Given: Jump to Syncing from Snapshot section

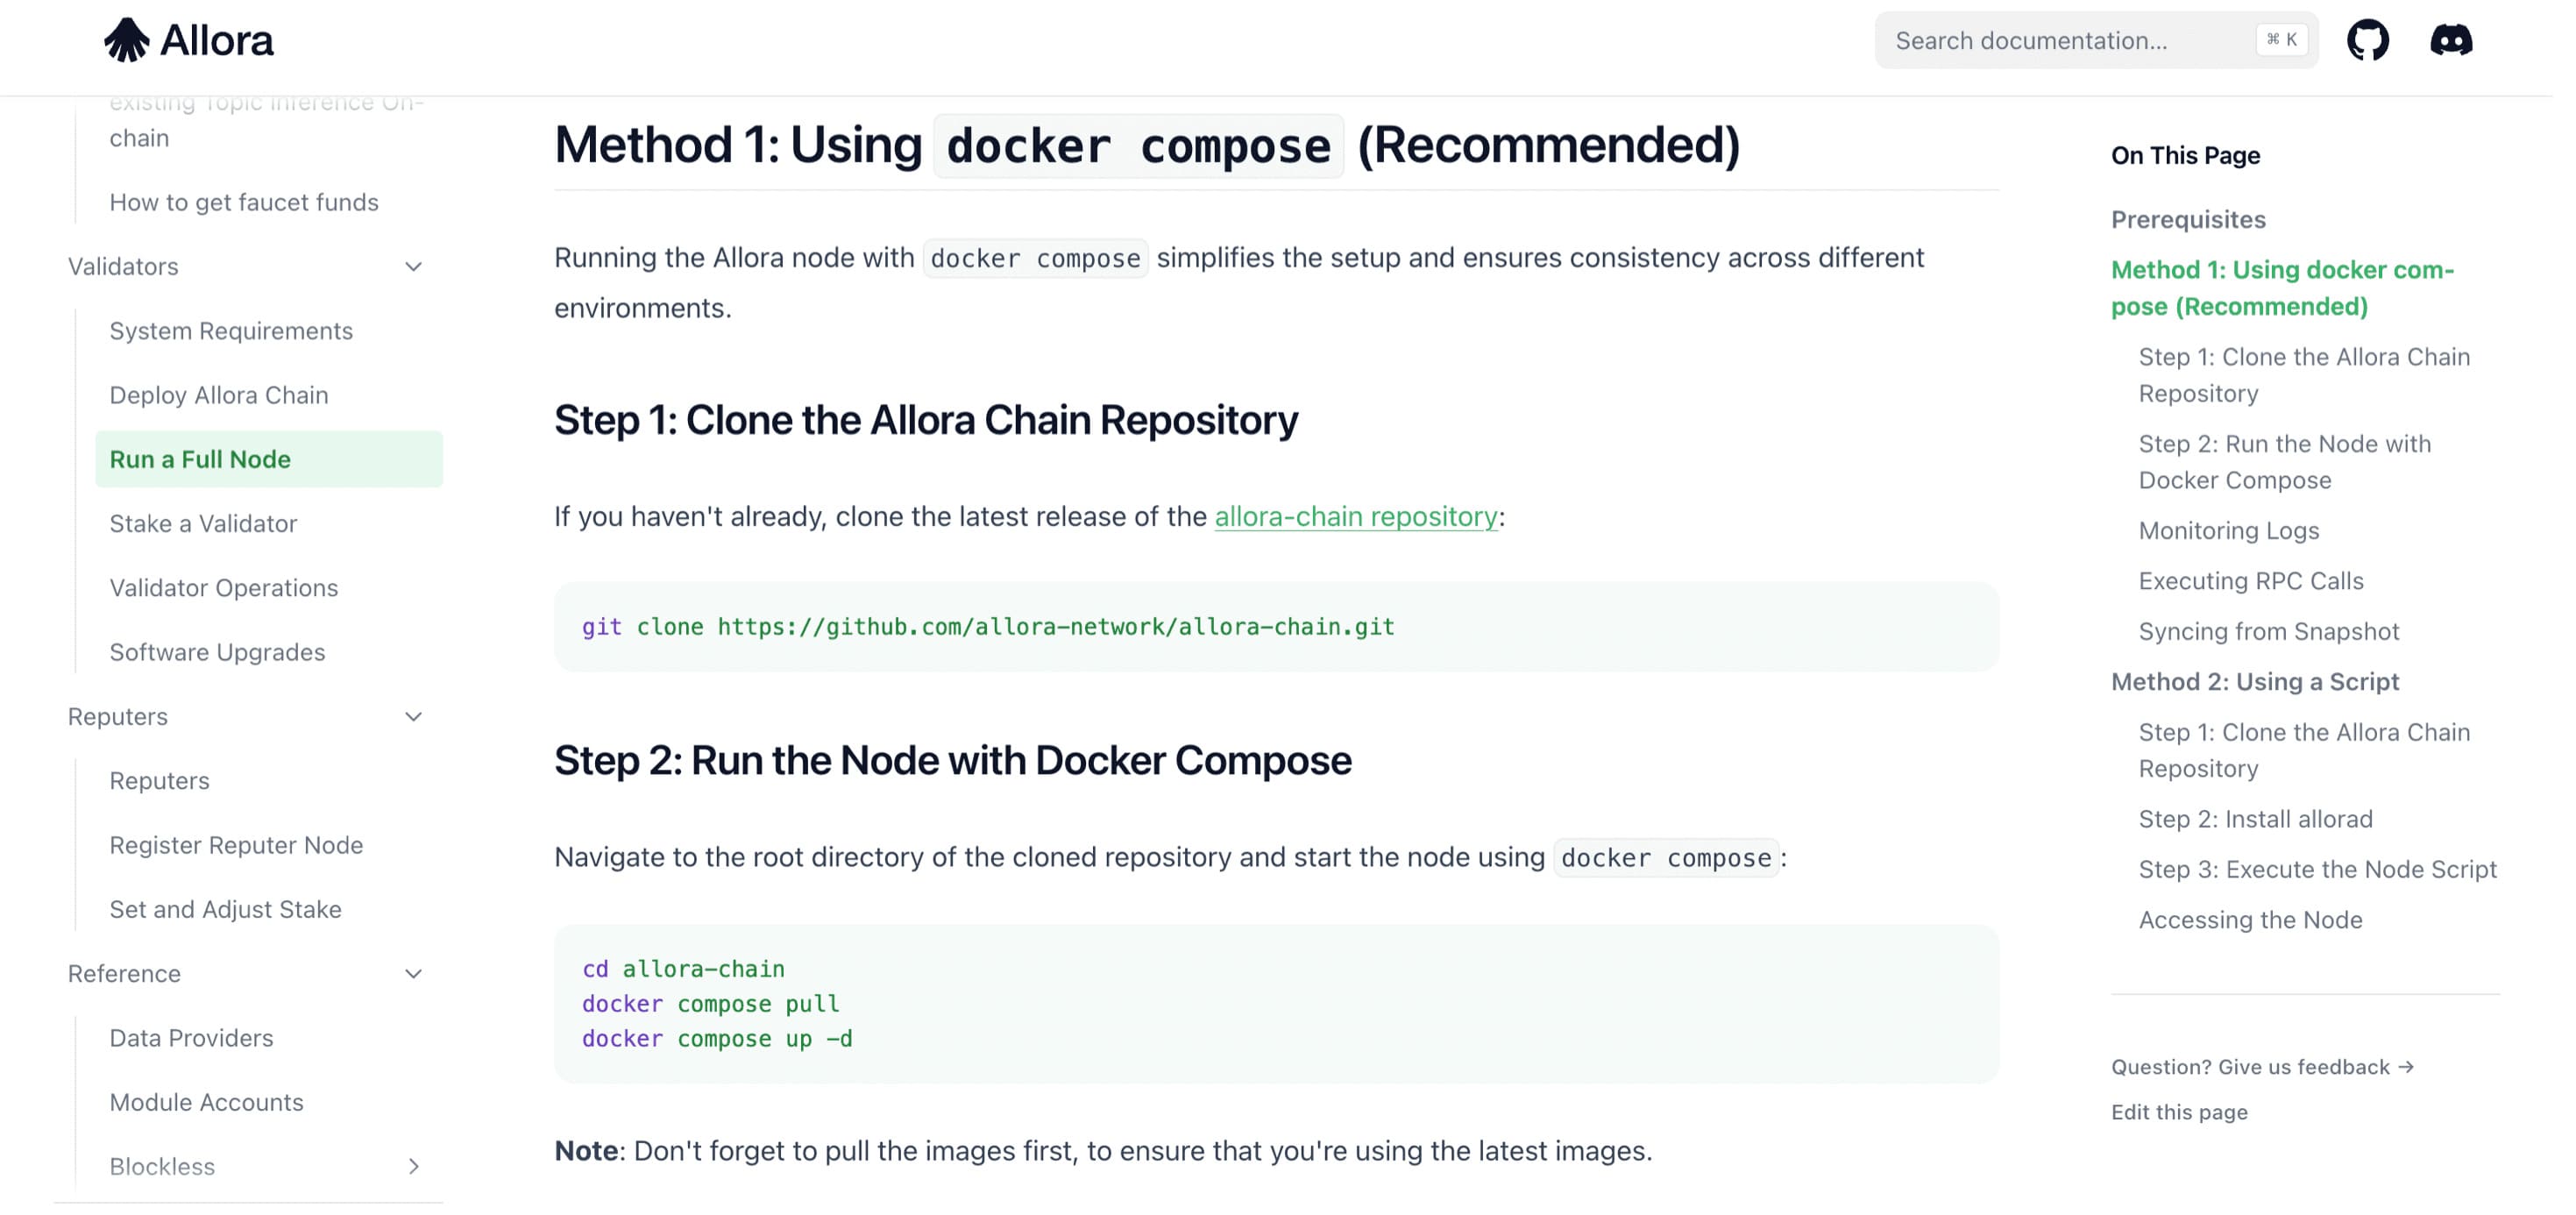Looking at the screenshot, I should 2268,631.
